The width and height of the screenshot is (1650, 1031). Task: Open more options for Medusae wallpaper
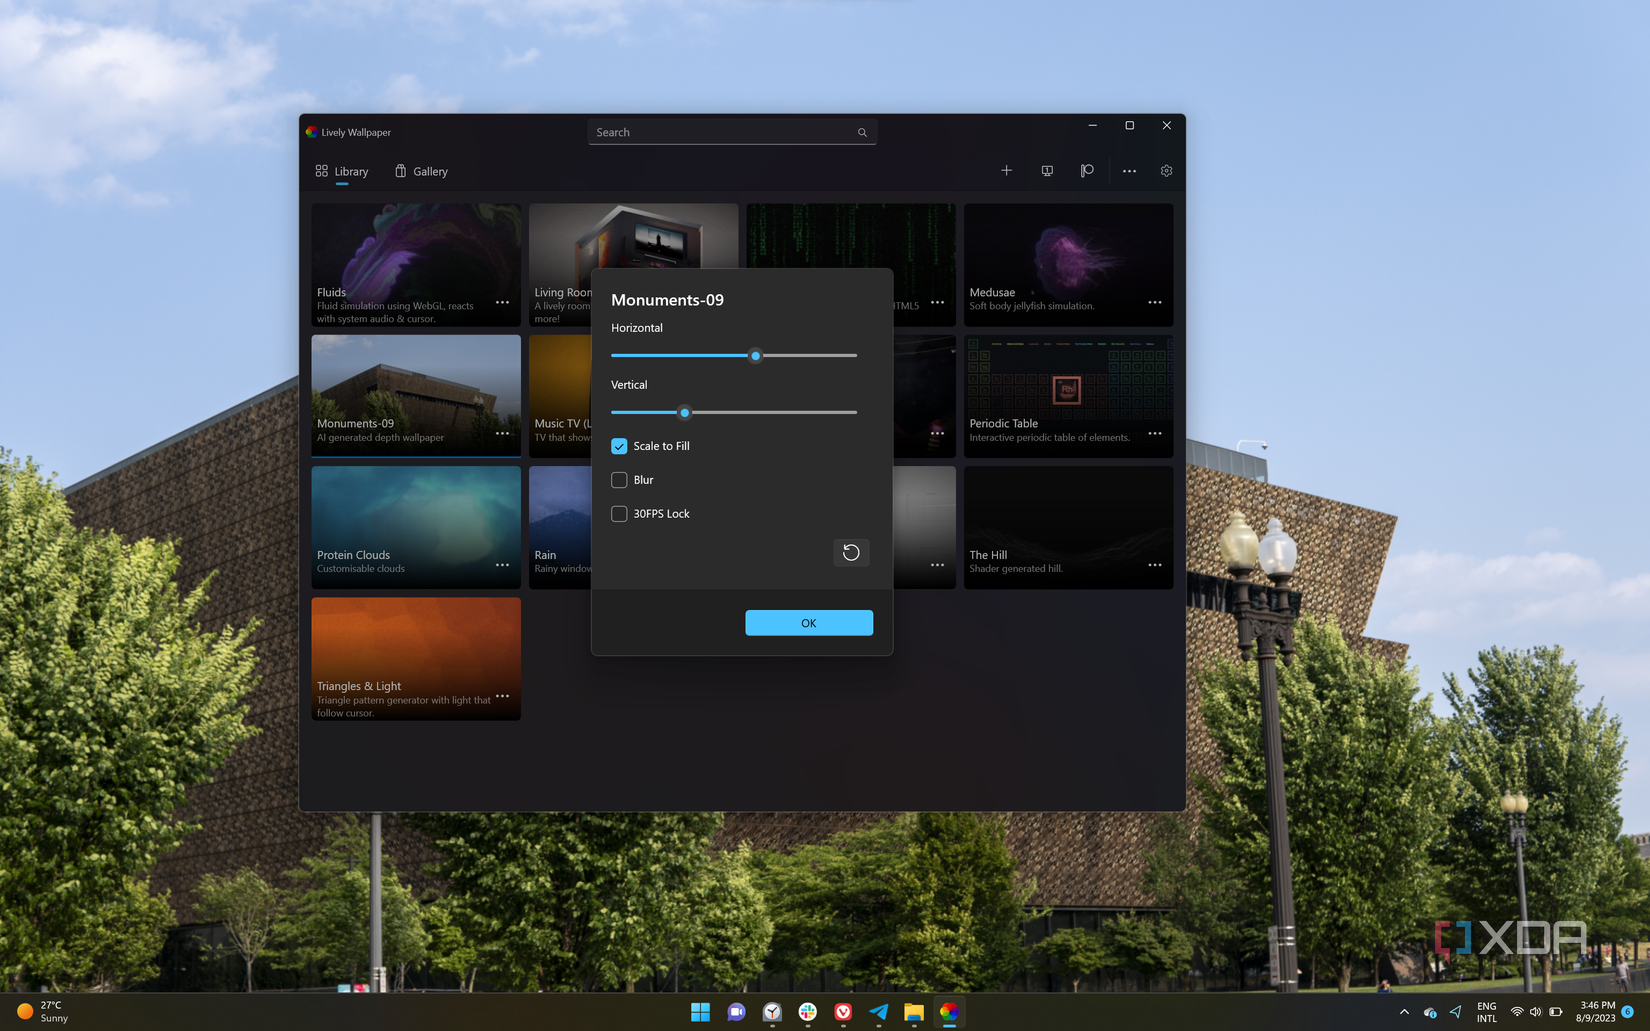pyautogui.click(x=1155, y=302)
